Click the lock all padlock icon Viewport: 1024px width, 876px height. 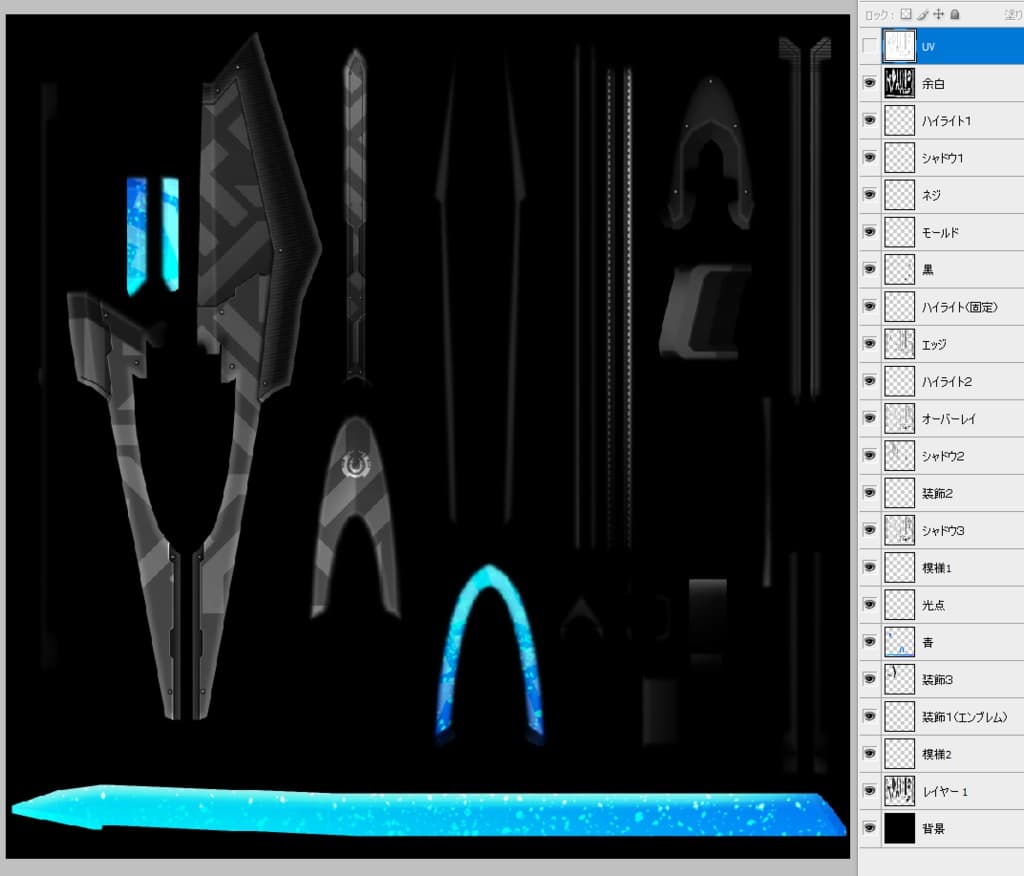pos(955,14)
